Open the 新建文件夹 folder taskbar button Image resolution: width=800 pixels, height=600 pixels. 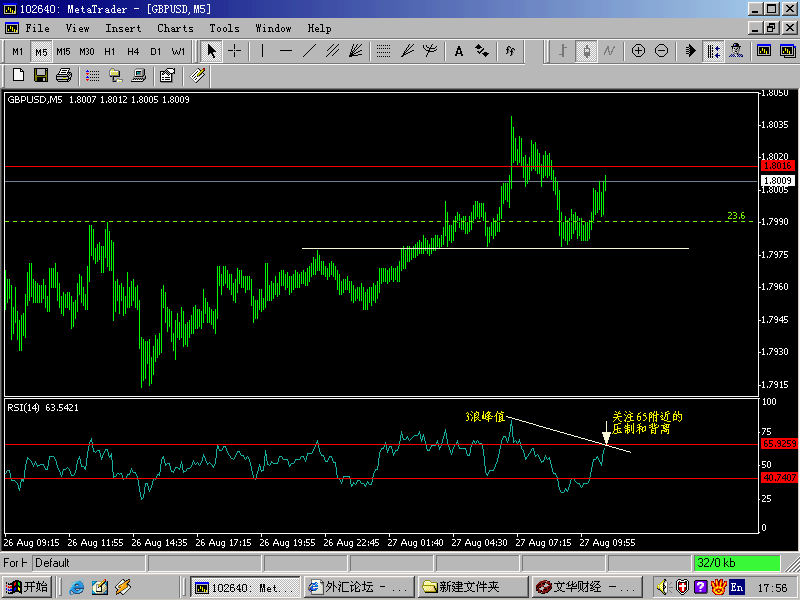click(x=473, y=588)
